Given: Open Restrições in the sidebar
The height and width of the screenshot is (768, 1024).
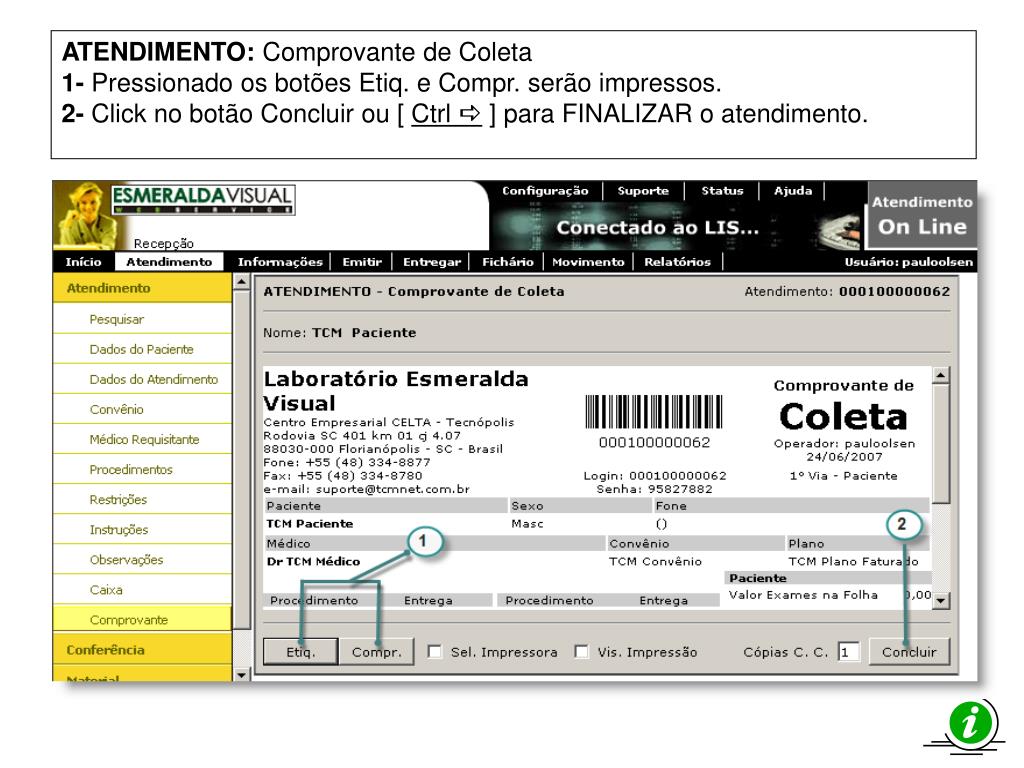Looking at the screenshot, I should pos(142,500).
